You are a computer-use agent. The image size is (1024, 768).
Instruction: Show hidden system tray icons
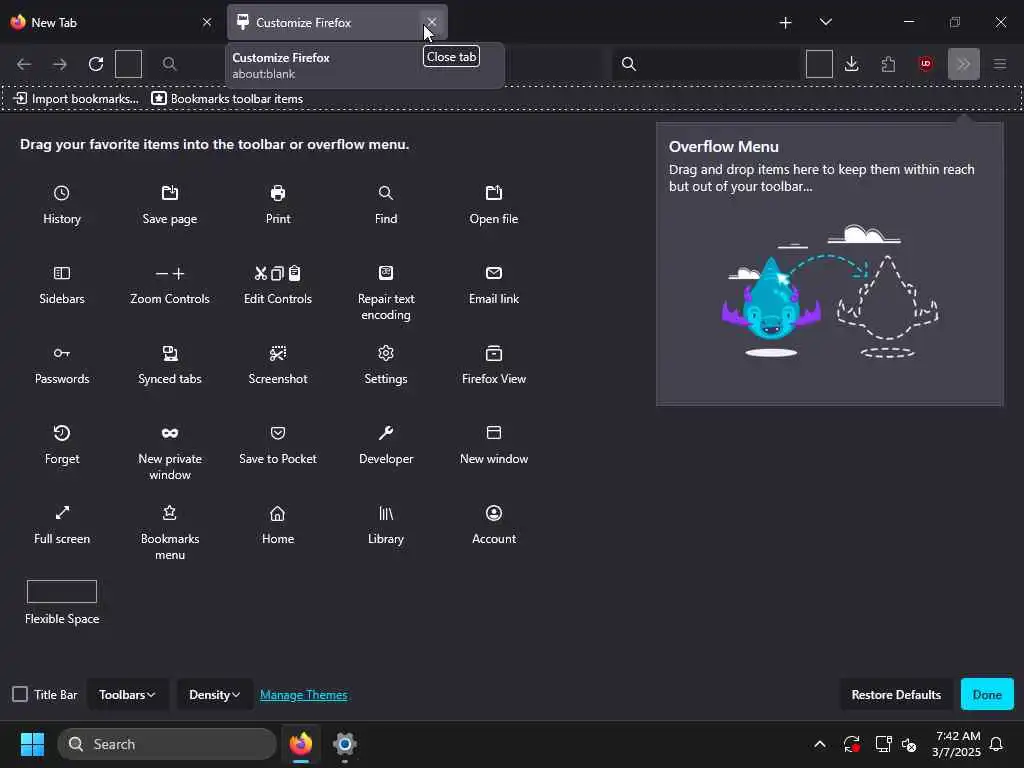820,744
